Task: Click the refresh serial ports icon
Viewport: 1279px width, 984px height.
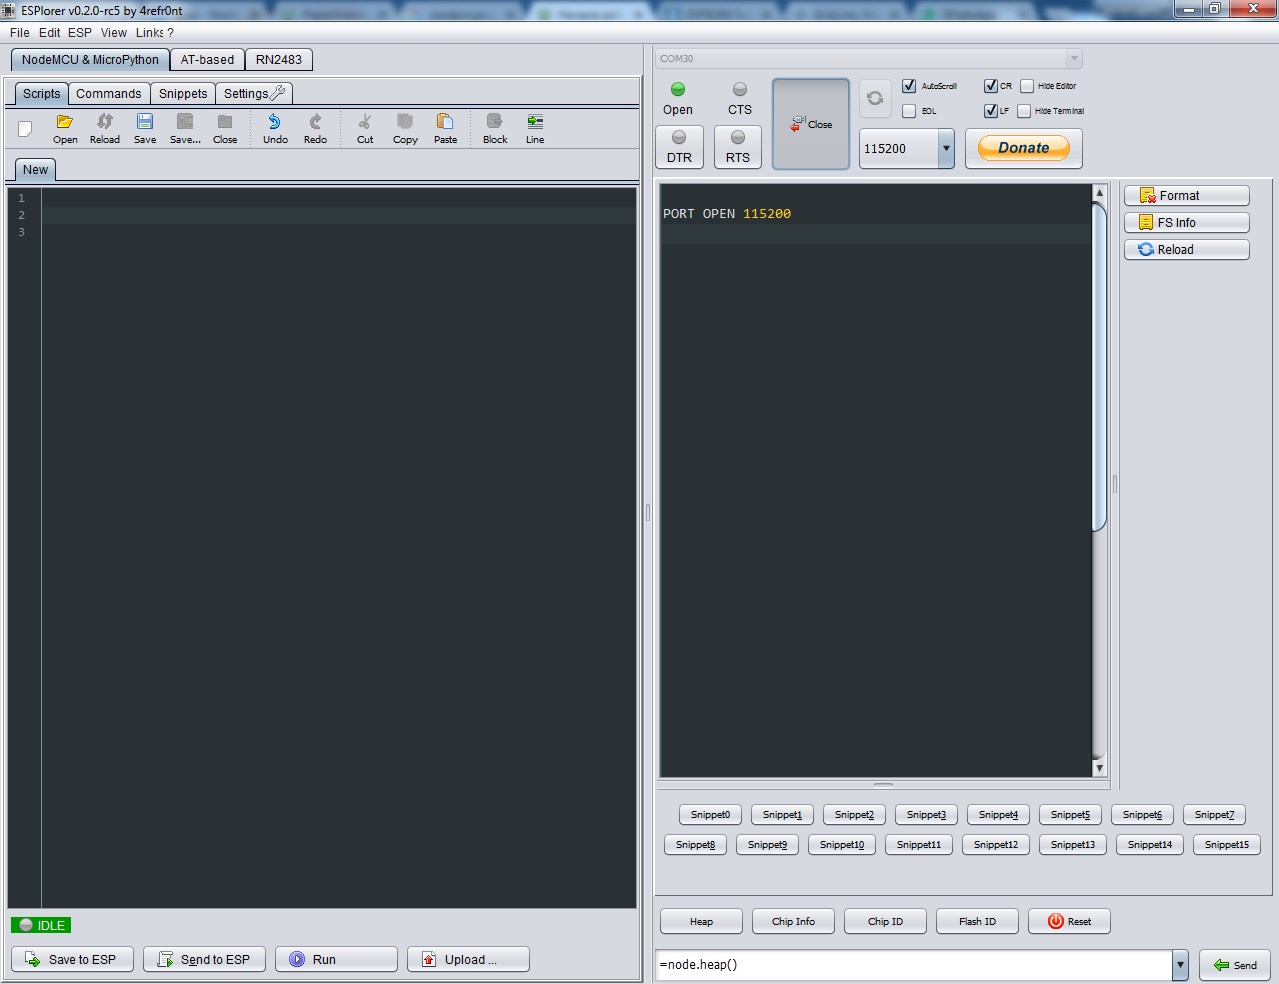Action: click(x=874, y=97)
